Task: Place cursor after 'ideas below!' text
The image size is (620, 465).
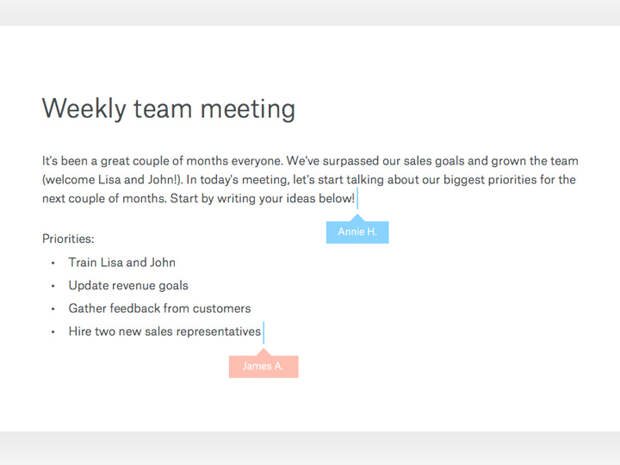Action: (x=356, y=198)
